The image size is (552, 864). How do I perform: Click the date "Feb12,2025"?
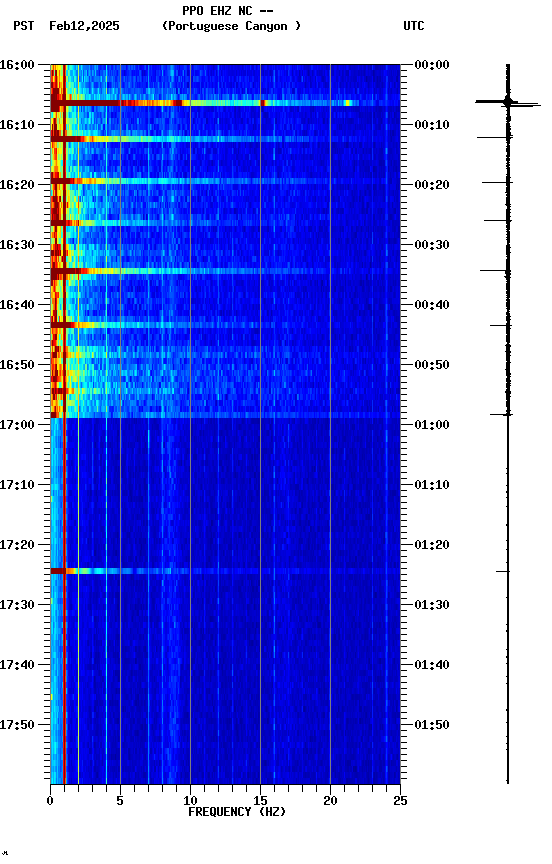84,26
